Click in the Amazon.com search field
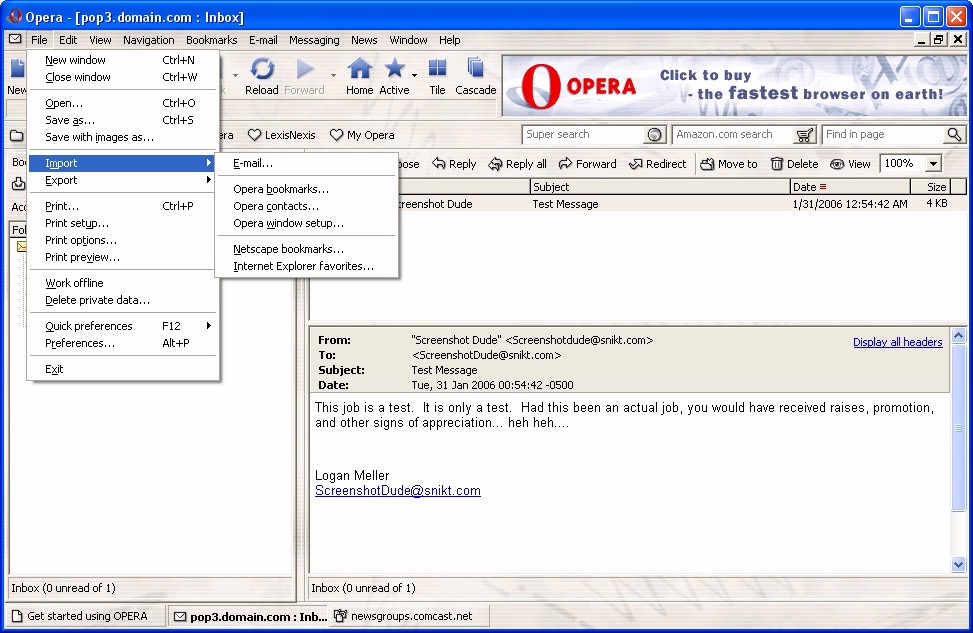Viewport: 973px width, 633px height. 734,135
